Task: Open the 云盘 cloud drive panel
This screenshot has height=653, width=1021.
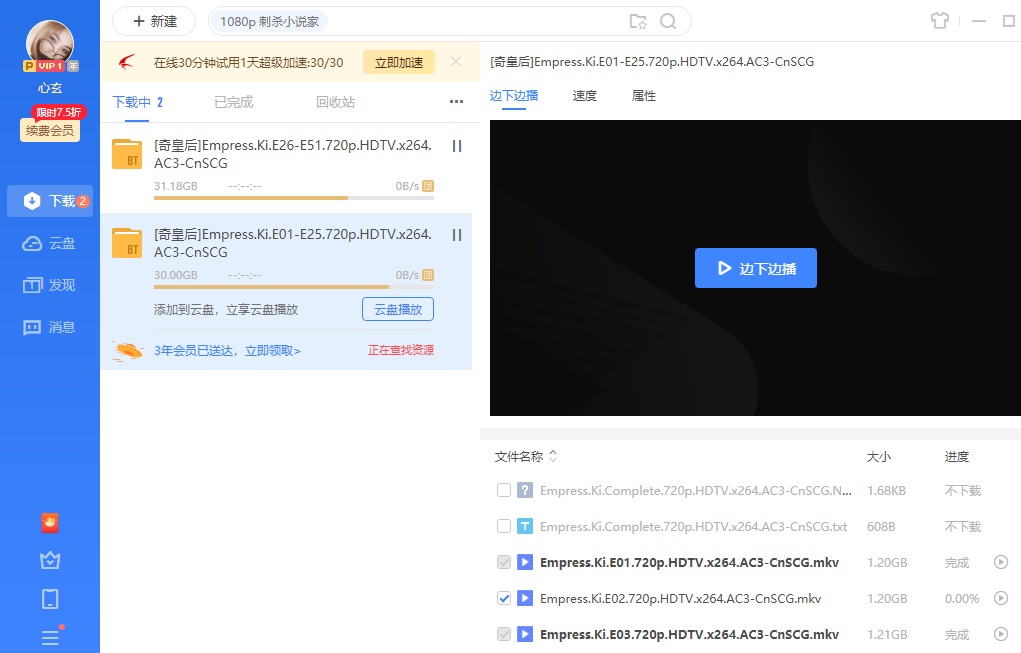Action: point(50,242)
